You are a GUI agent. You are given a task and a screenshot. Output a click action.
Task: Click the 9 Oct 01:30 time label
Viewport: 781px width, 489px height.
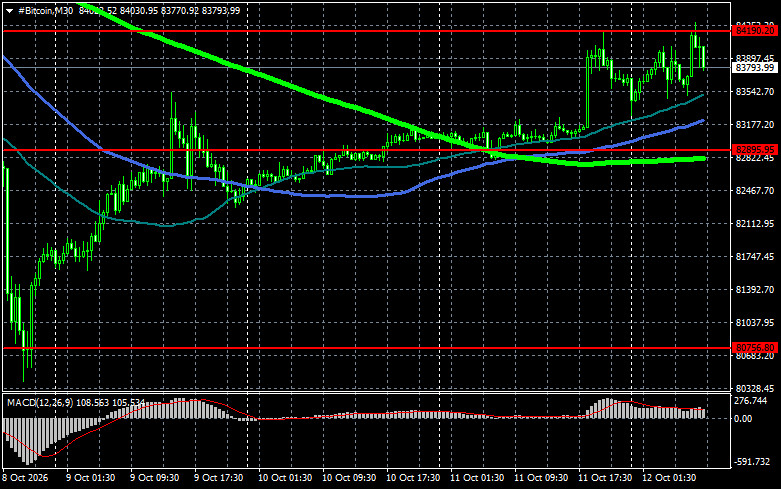pos(91,478)
